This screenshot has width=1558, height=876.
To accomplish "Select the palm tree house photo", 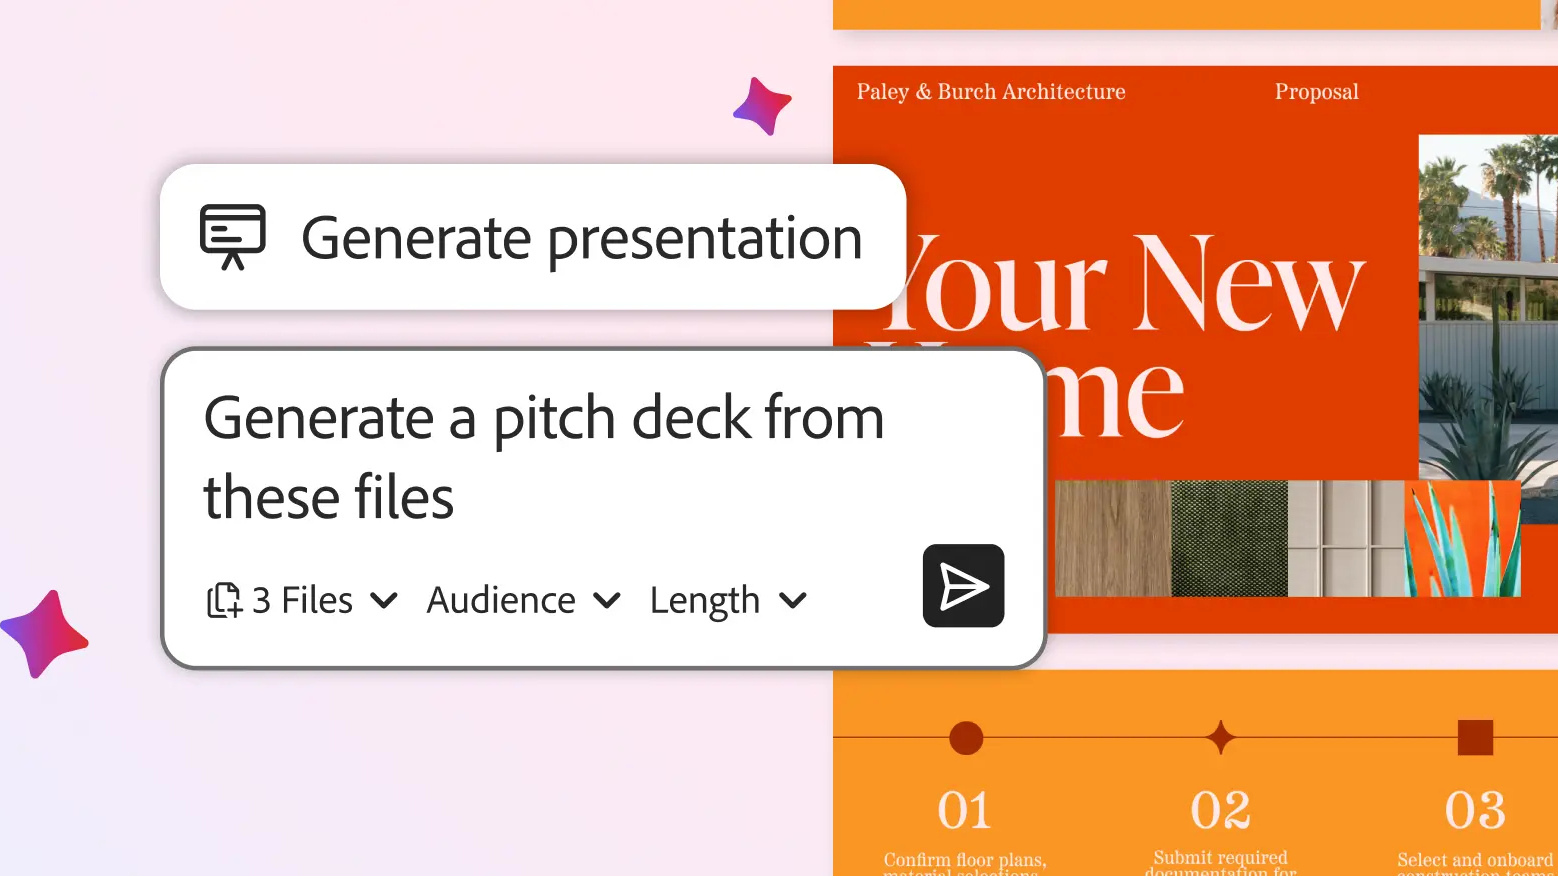I will pyautogui.click(x=1487, y=300).
